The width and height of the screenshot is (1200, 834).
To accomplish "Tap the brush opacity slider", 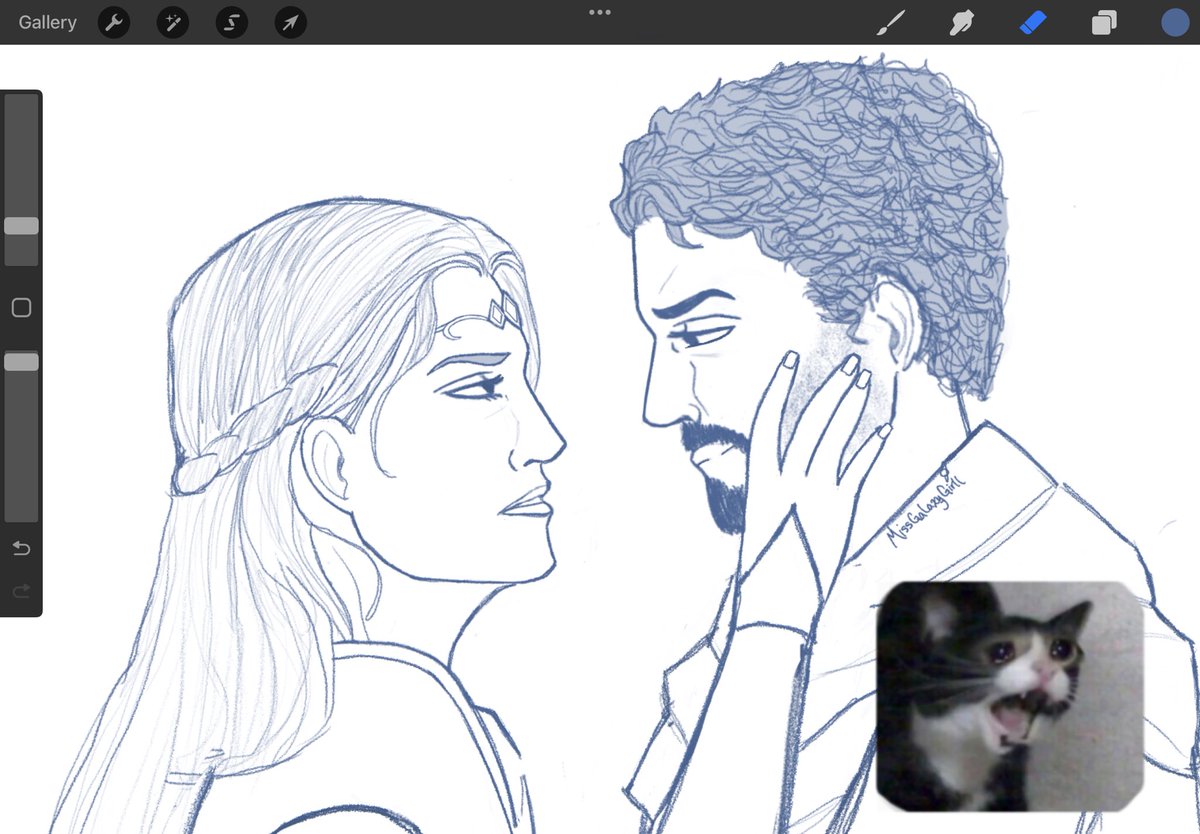I will click(x=21, y=361).
